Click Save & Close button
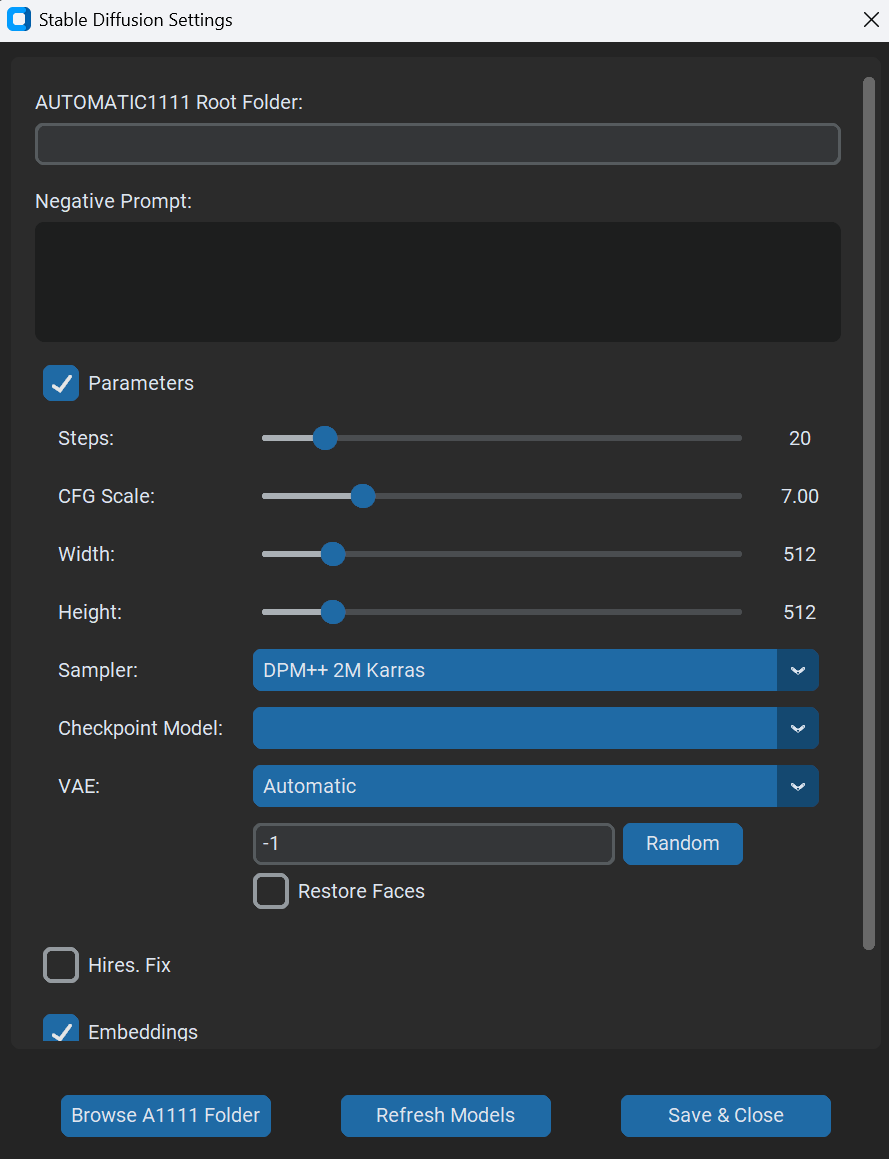This screenshot has height=1159, width=889. [725, 1115]
